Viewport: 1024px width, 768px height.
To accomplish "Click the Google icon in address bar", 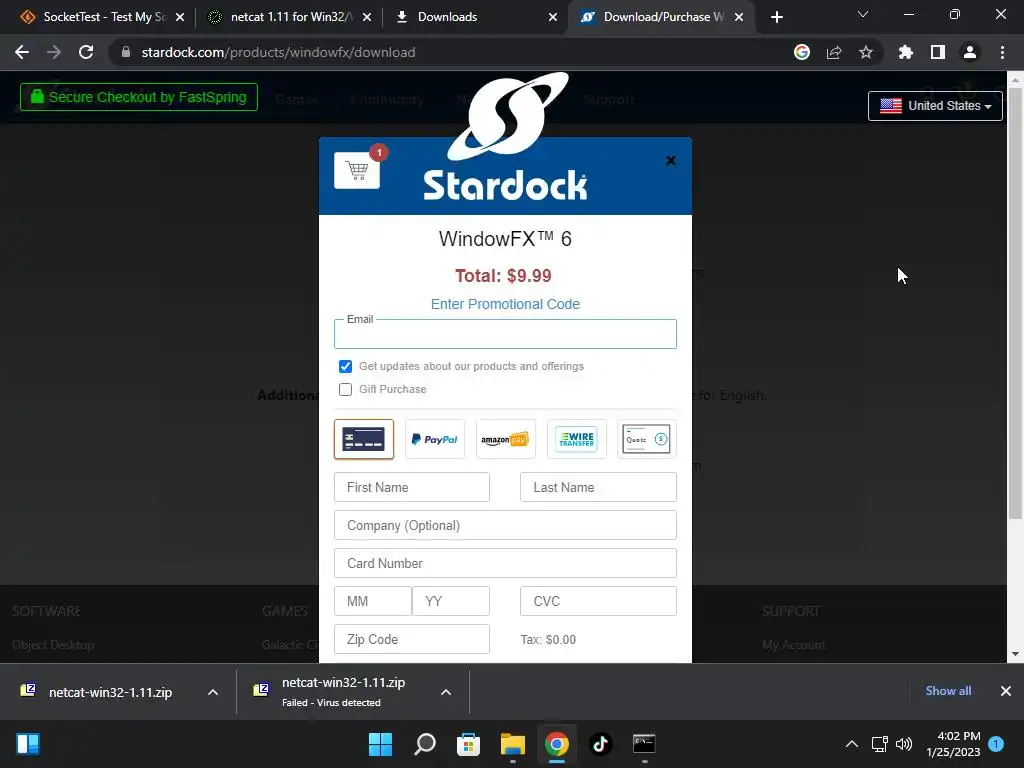I will click(802, 52).
